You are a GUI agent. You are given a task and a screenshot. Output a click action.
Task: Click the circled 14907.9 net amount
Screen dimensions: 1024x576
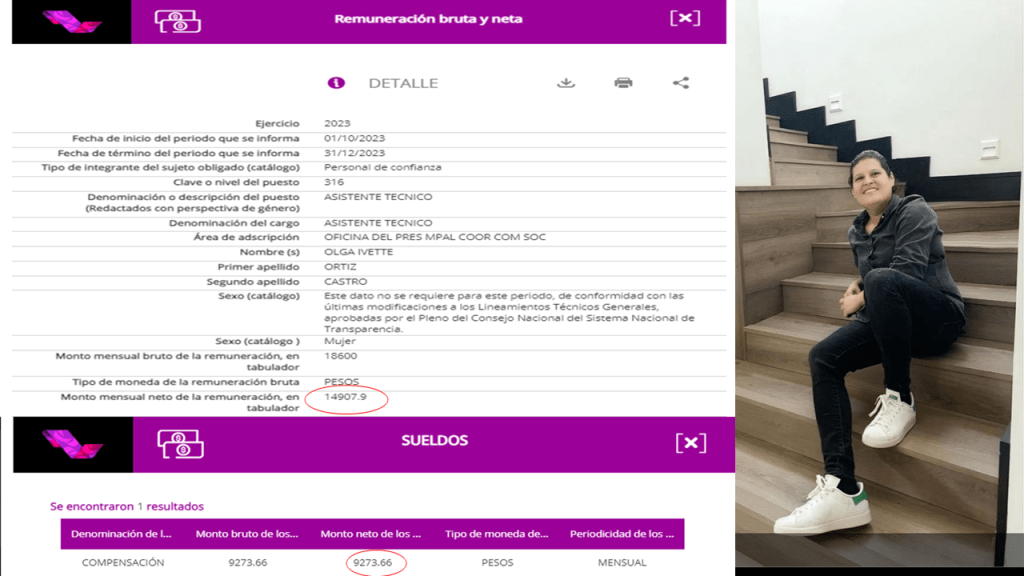pyautogui.click(x=346, y=399)
